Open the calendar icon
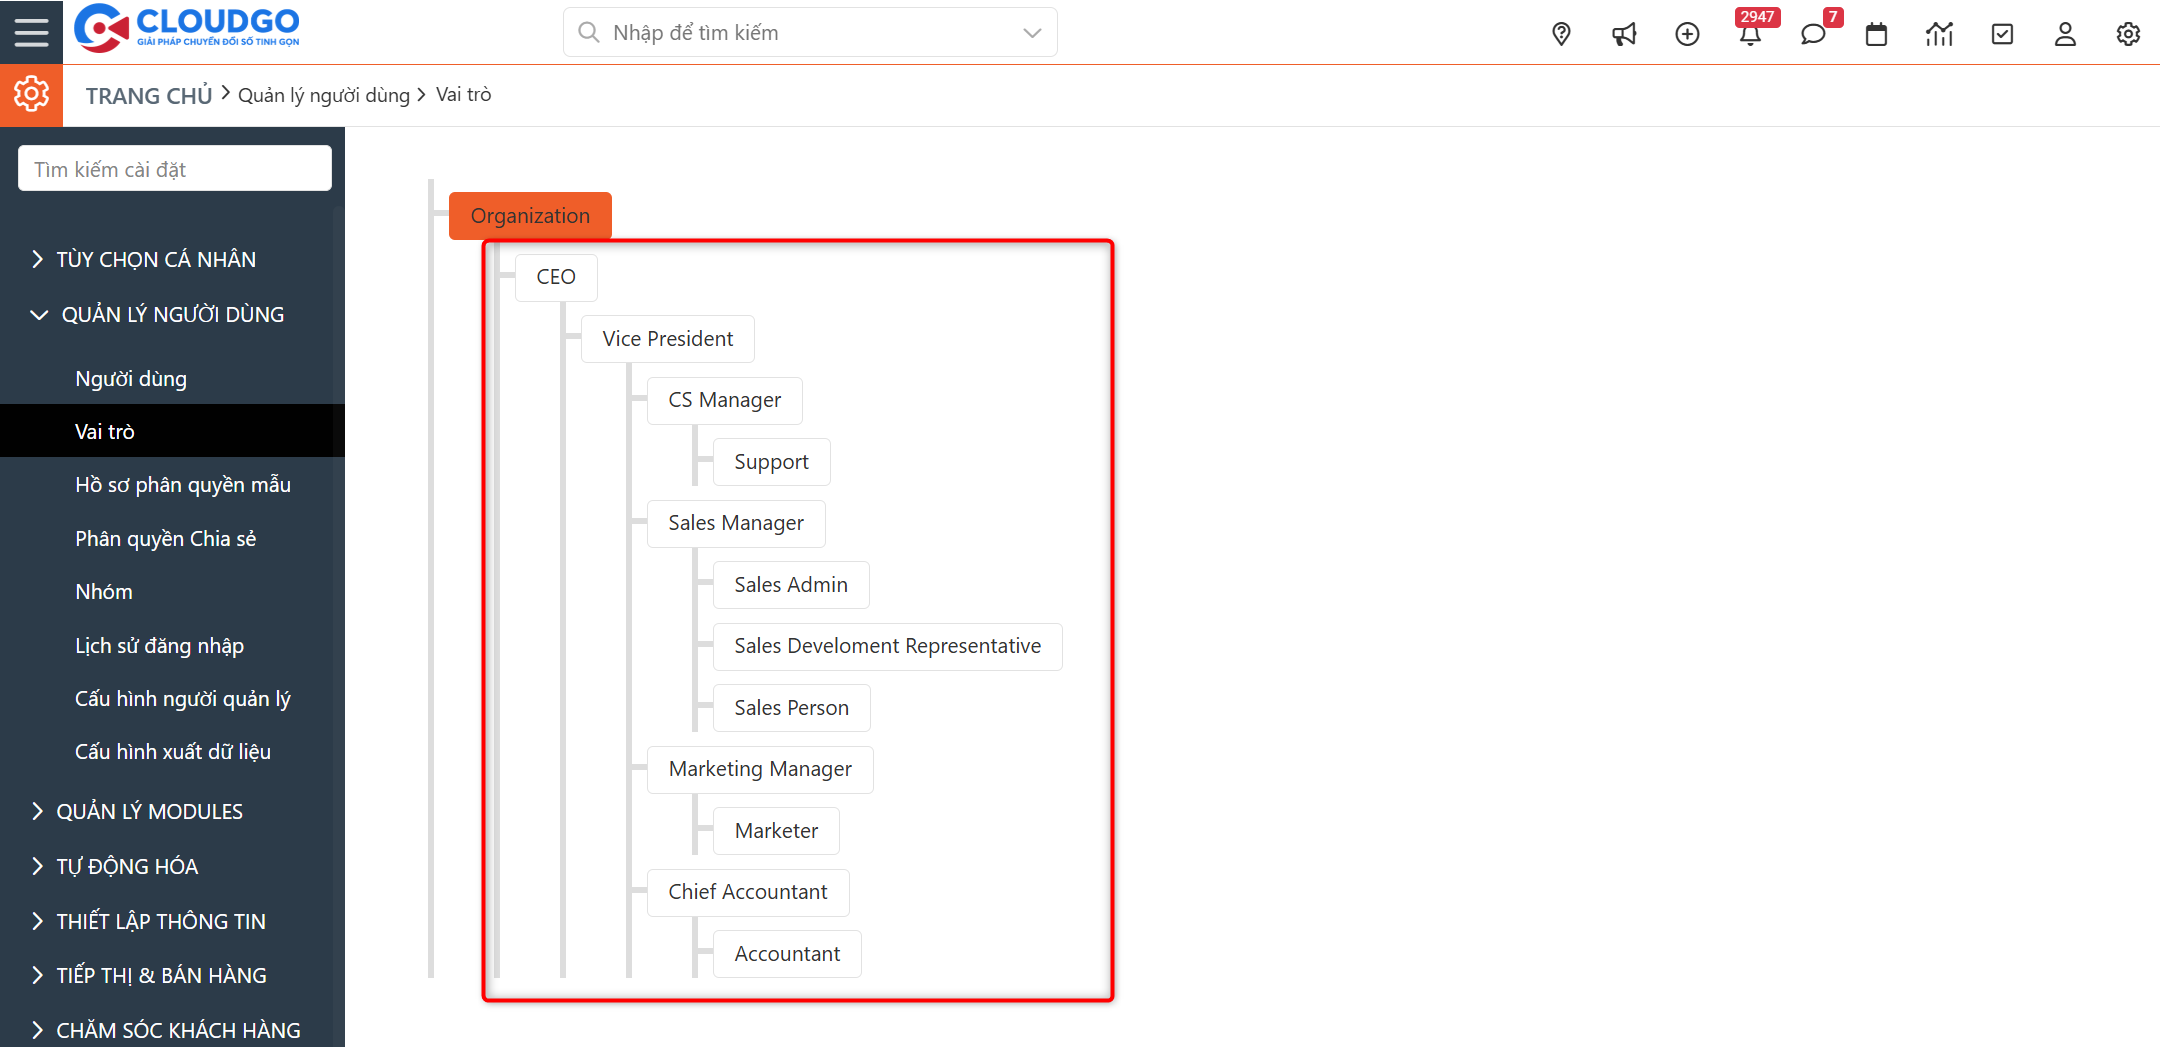Viewport: 2160px width, 1047px height. (1876, 33)
